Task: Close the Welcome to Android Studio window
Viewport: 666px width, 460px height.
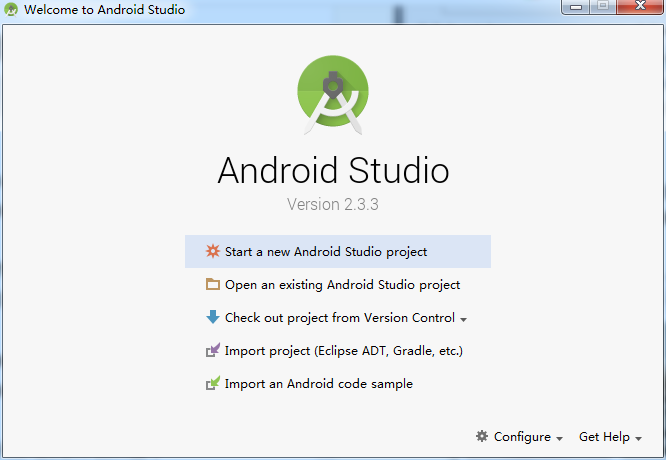Action: (x=640, y=7)
